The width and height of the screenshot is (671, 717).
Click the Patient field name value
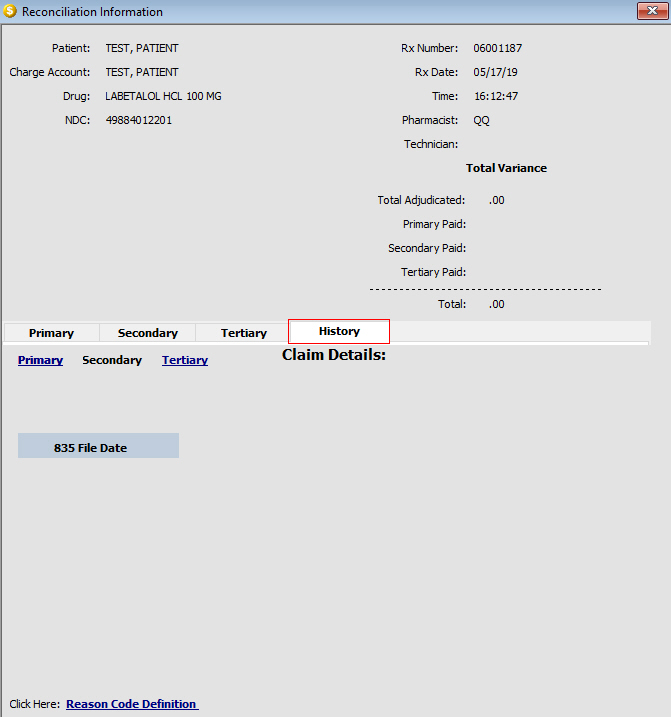142,48
